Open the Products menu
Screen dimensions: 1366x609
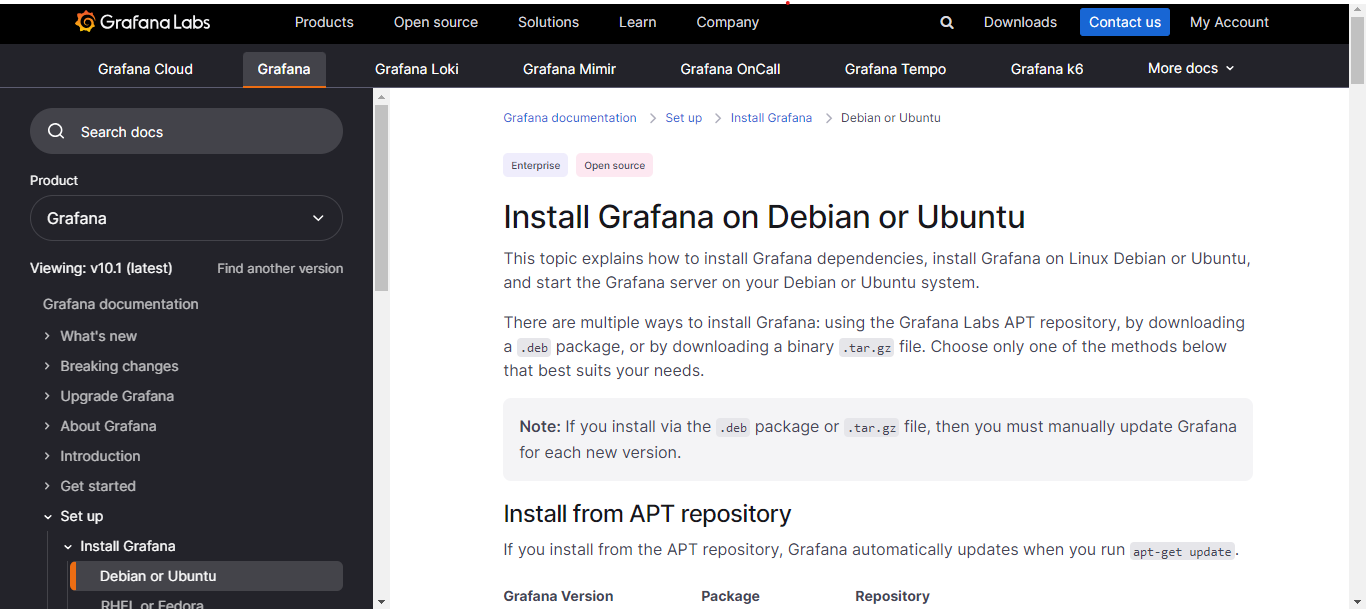pyautogui.click(x=324, y=22)
